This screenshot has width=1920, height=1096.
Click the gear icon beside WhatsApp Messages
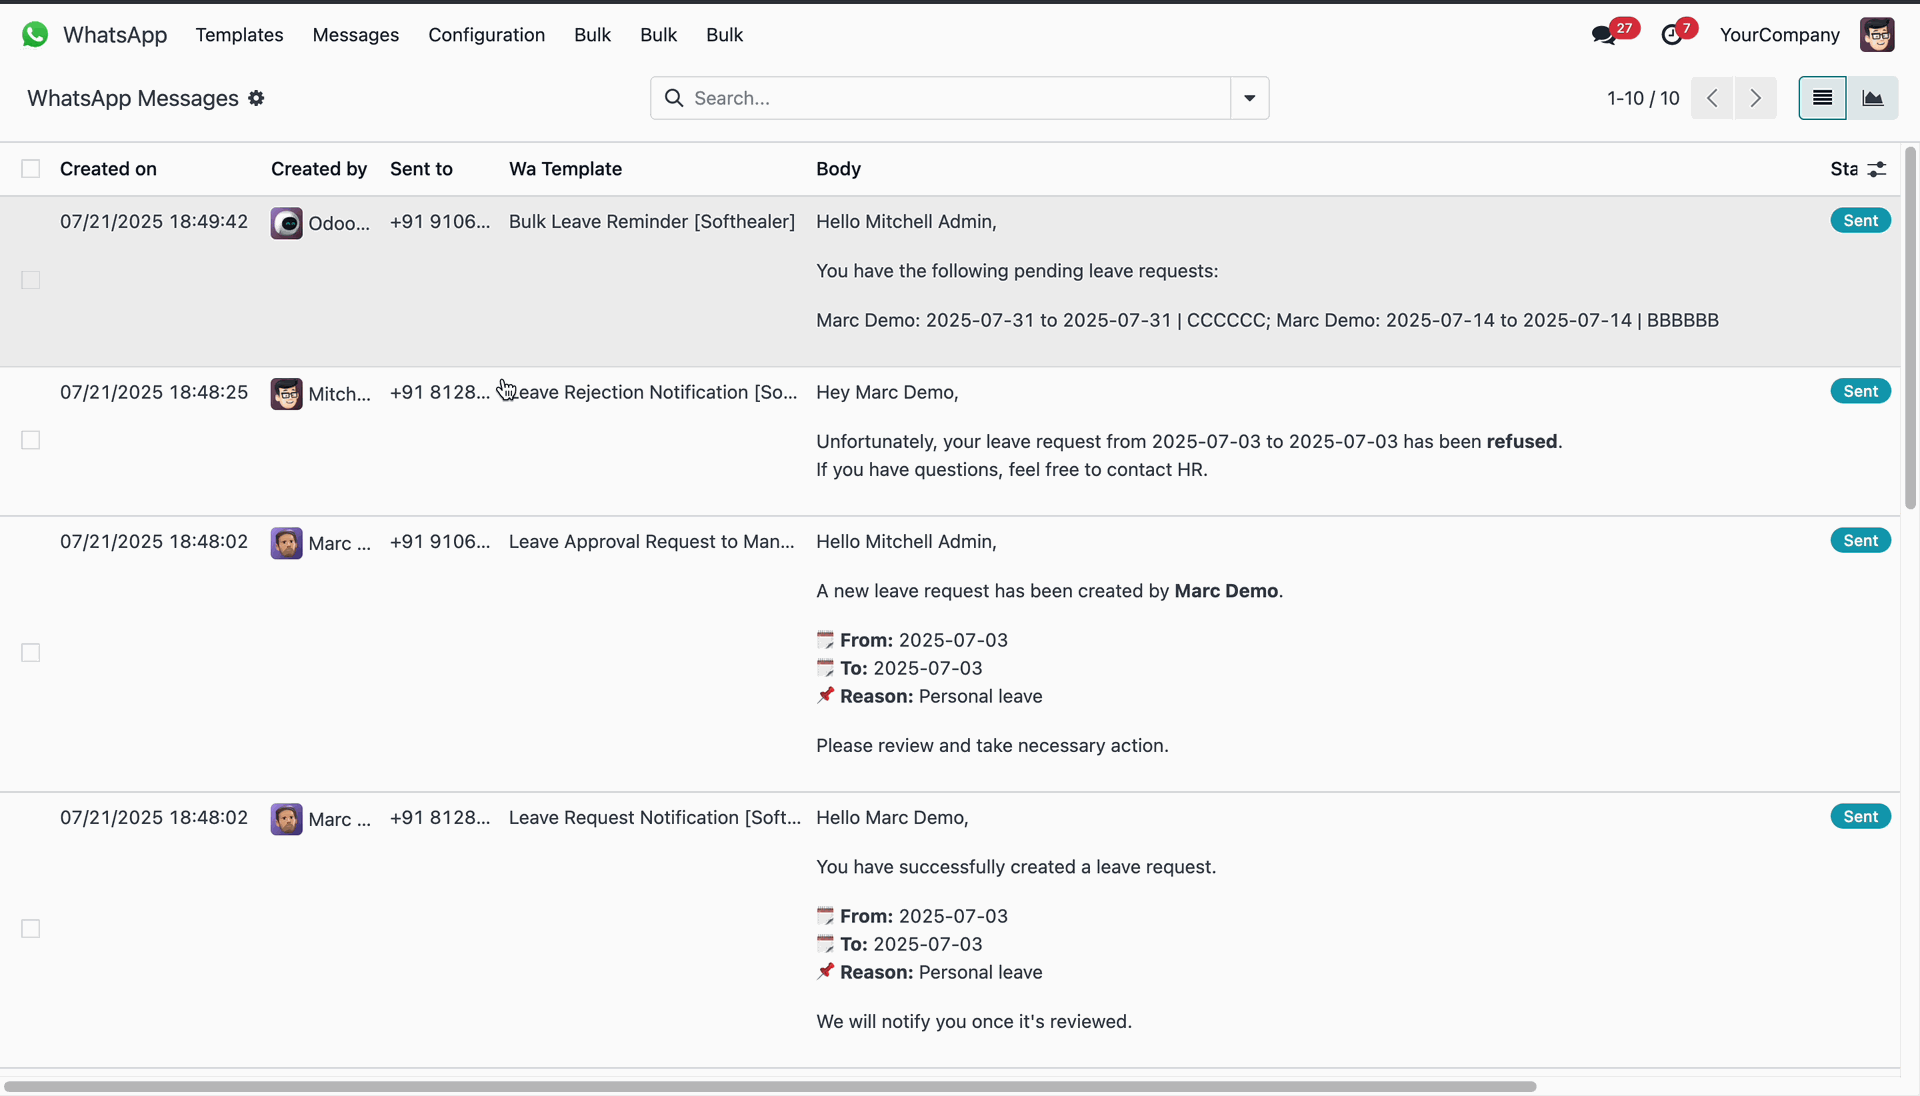[x=256, y=98]
